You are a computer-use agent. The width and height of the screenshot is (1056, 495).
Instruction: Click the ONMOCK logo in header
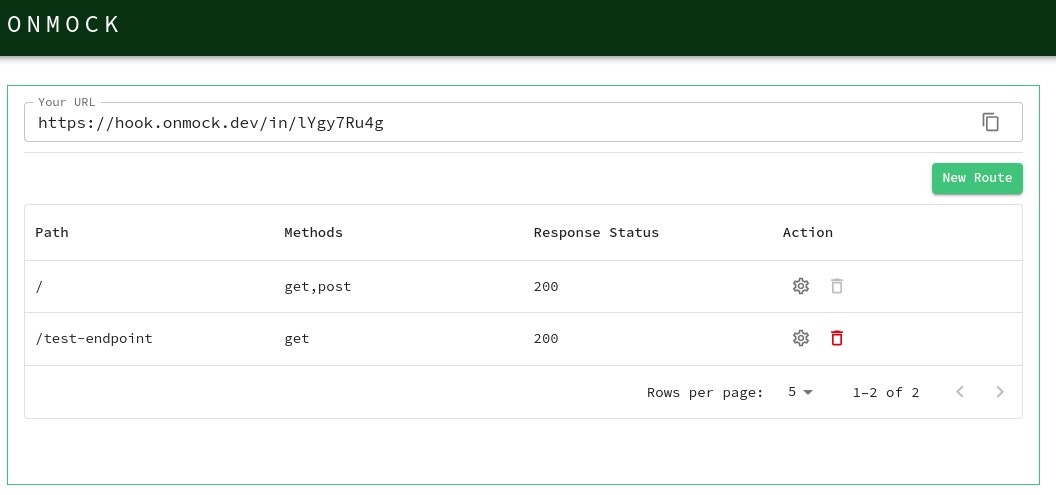[x=63, y=24]
